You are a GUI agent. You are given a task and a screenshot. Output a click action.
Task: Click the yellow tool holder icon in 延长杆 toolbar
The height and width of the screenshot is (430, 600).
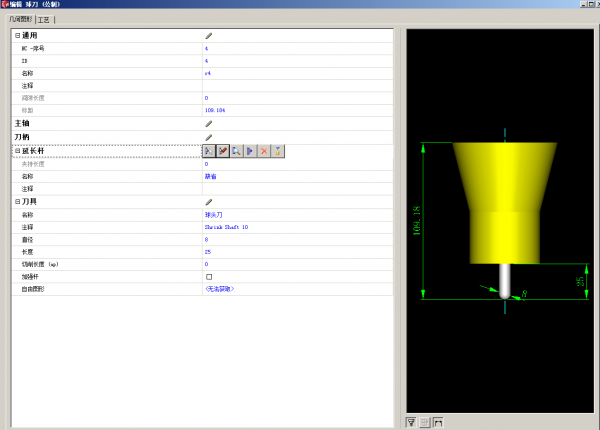[x=277, y=151]
